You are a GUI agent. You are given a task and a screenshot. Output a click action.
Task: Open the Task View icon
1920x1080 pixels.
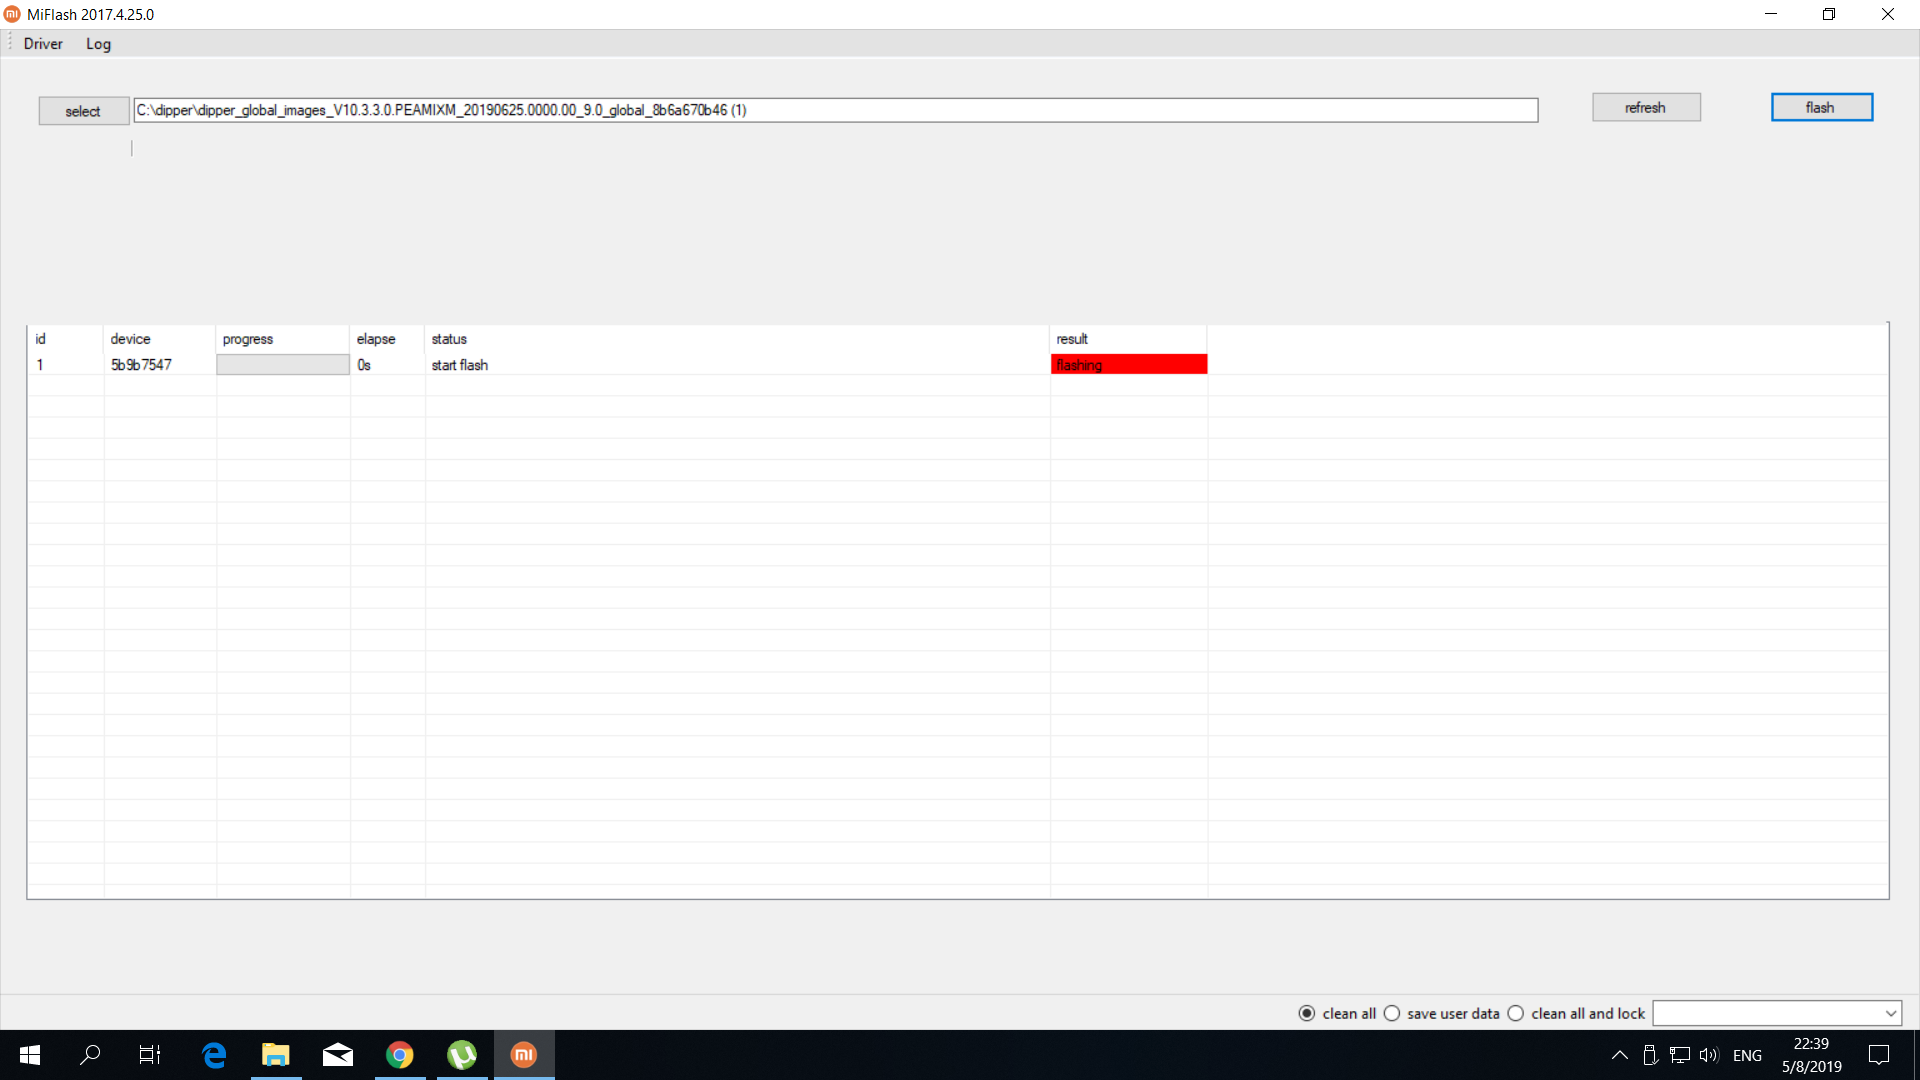150,1055
